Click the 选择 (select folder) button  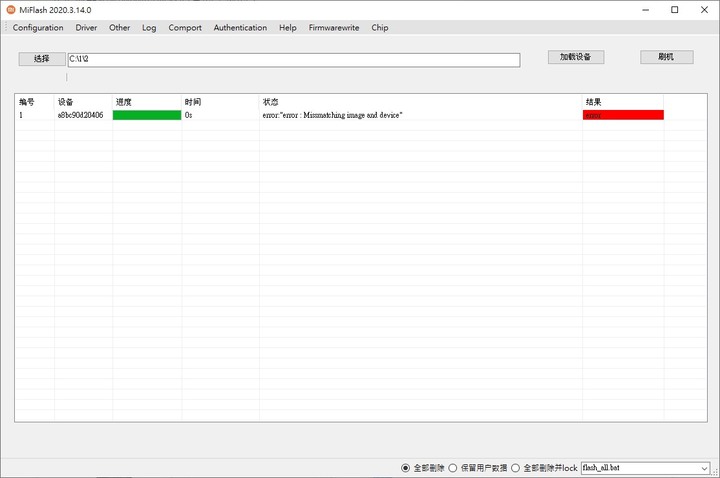pyautogui.click(x=41, y=58)
